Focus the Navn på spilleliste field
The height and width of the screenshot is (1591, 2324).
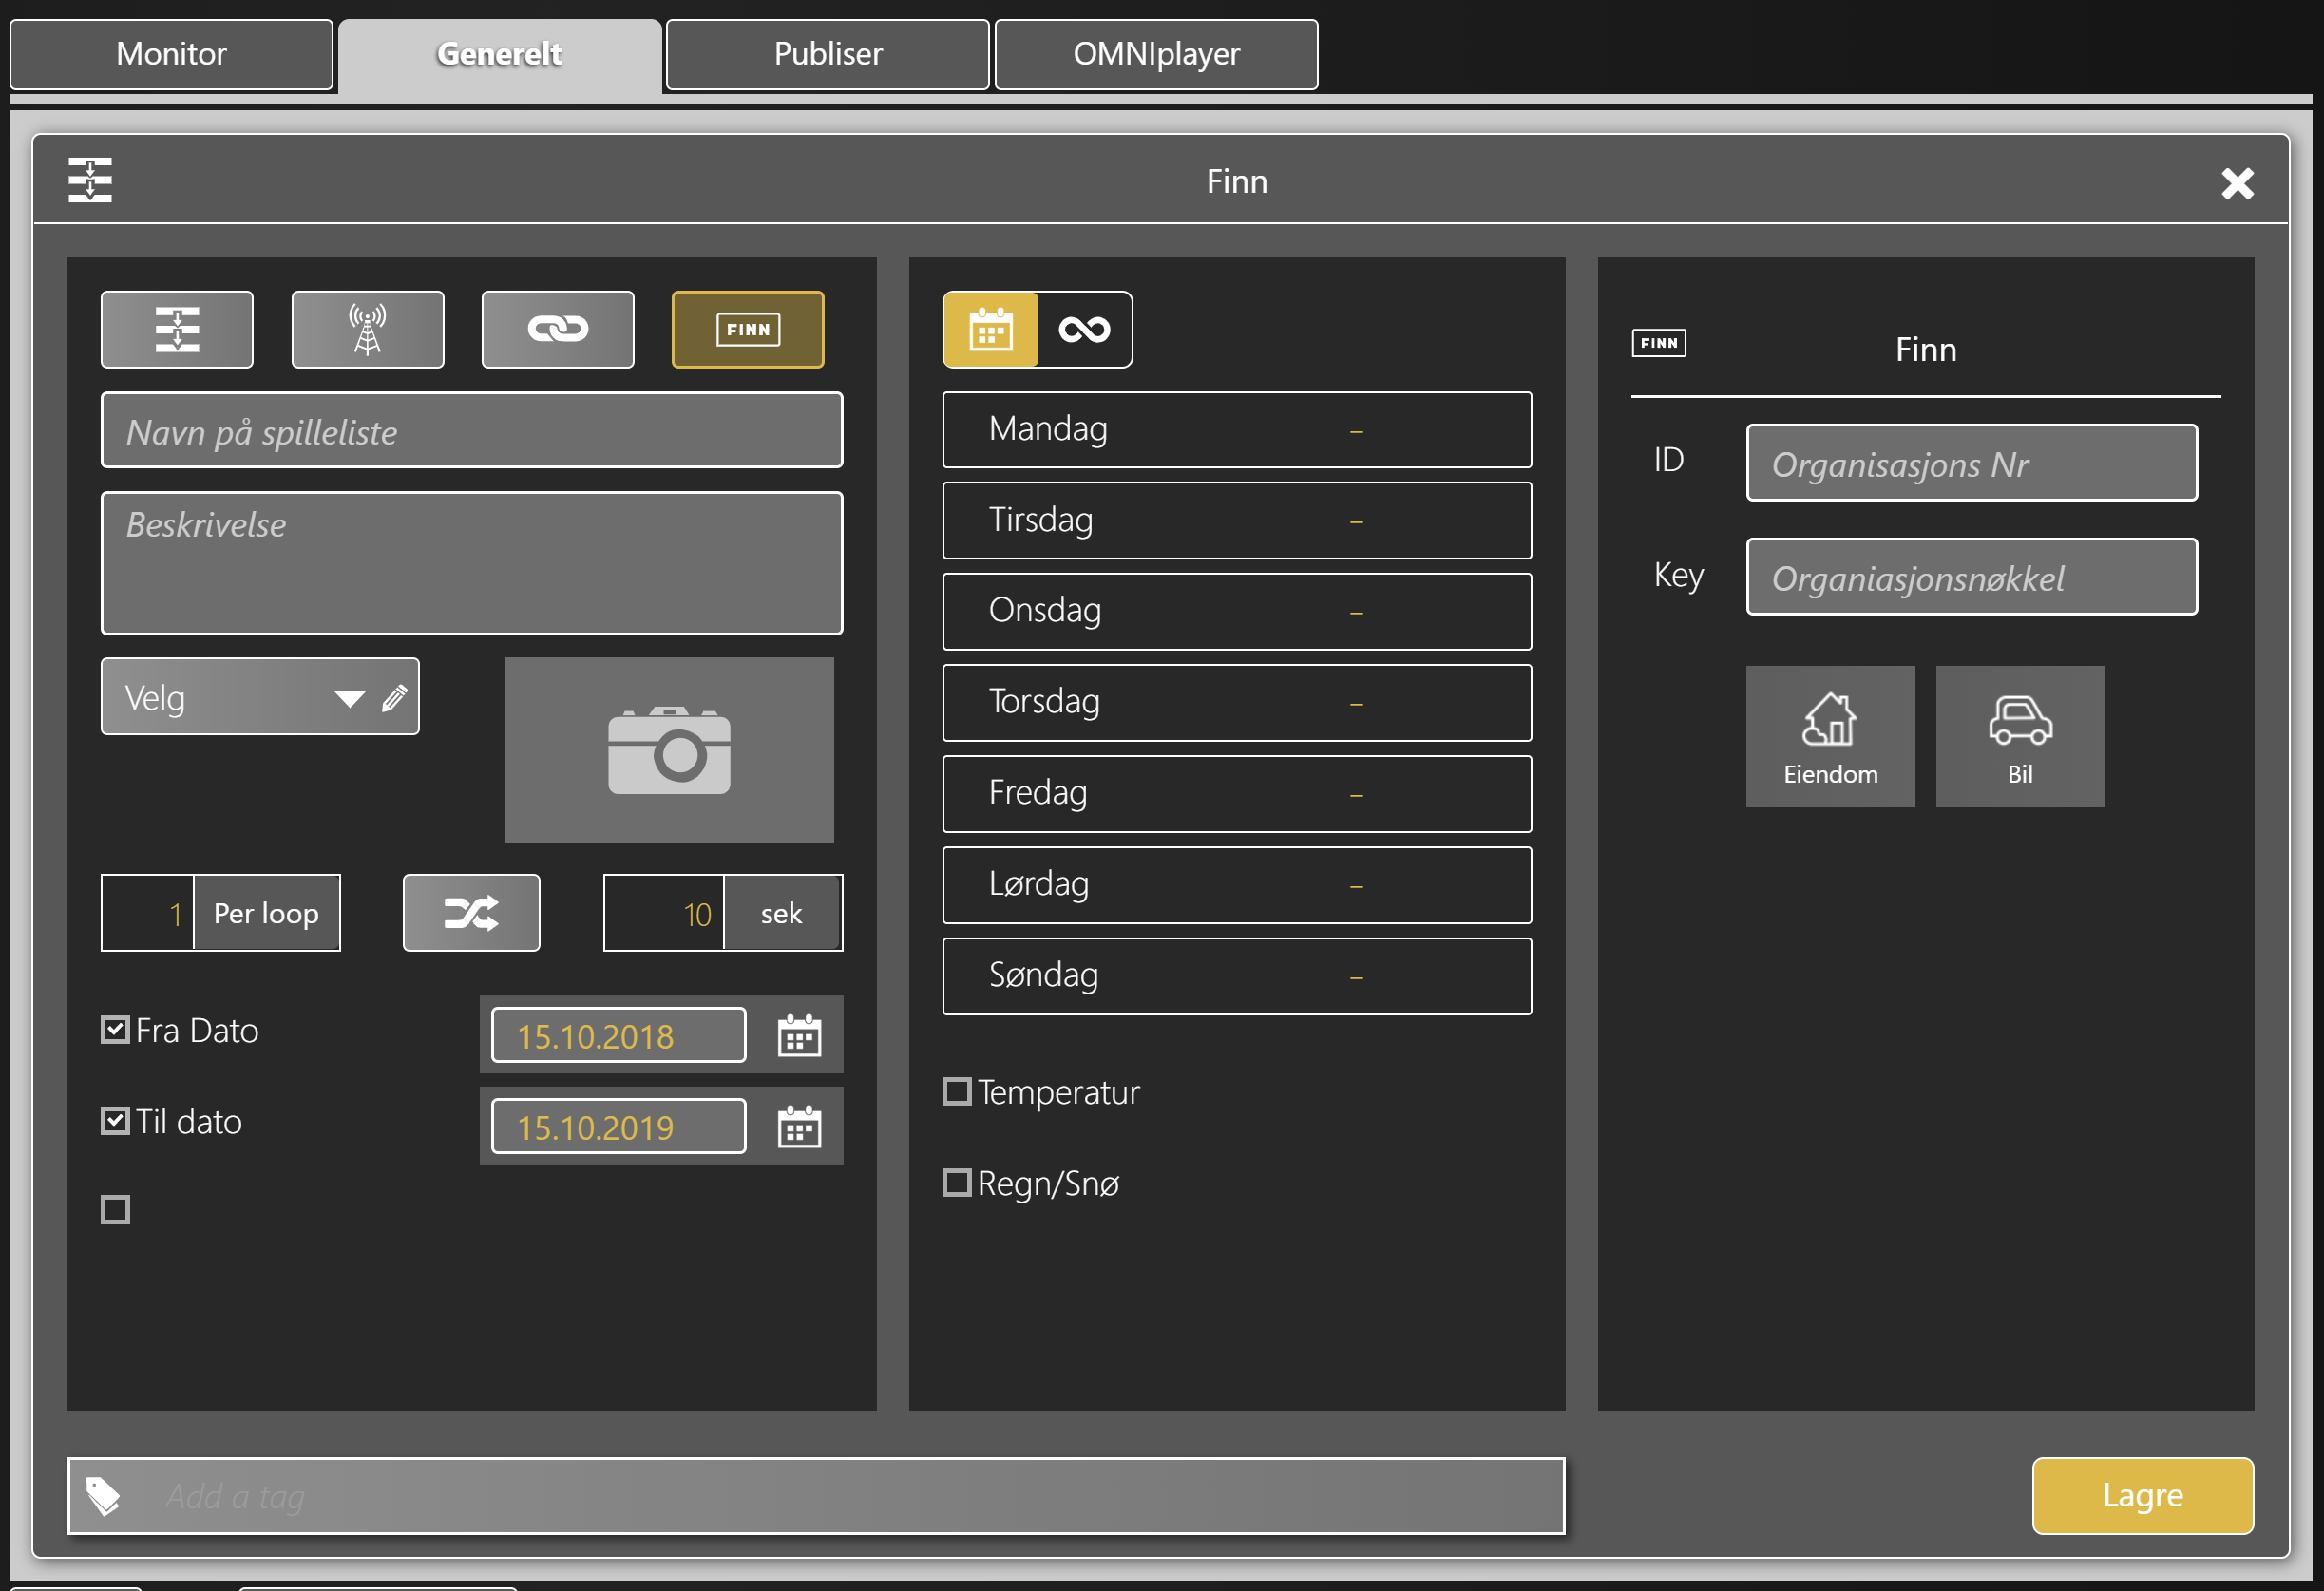tap(472, 430)
